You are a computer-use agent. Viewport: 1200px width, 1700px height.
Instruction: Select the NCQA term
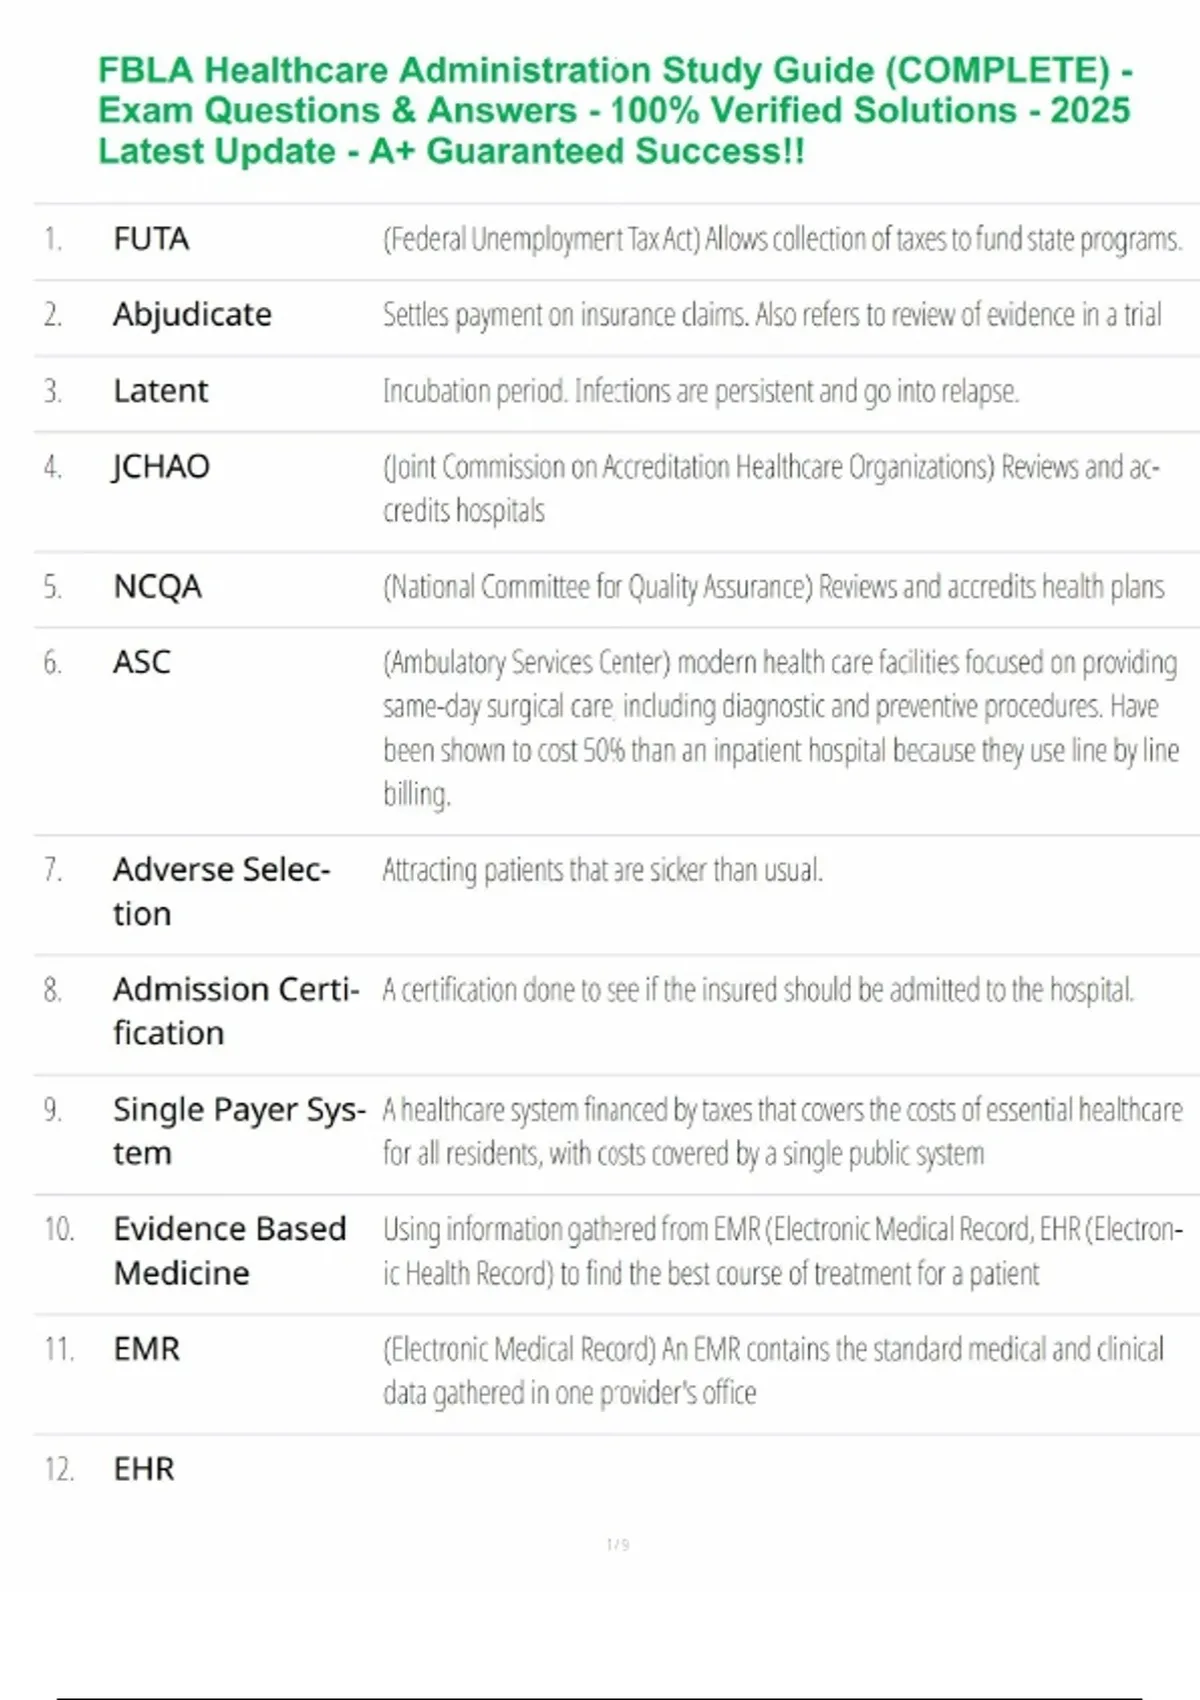[158, 587]
